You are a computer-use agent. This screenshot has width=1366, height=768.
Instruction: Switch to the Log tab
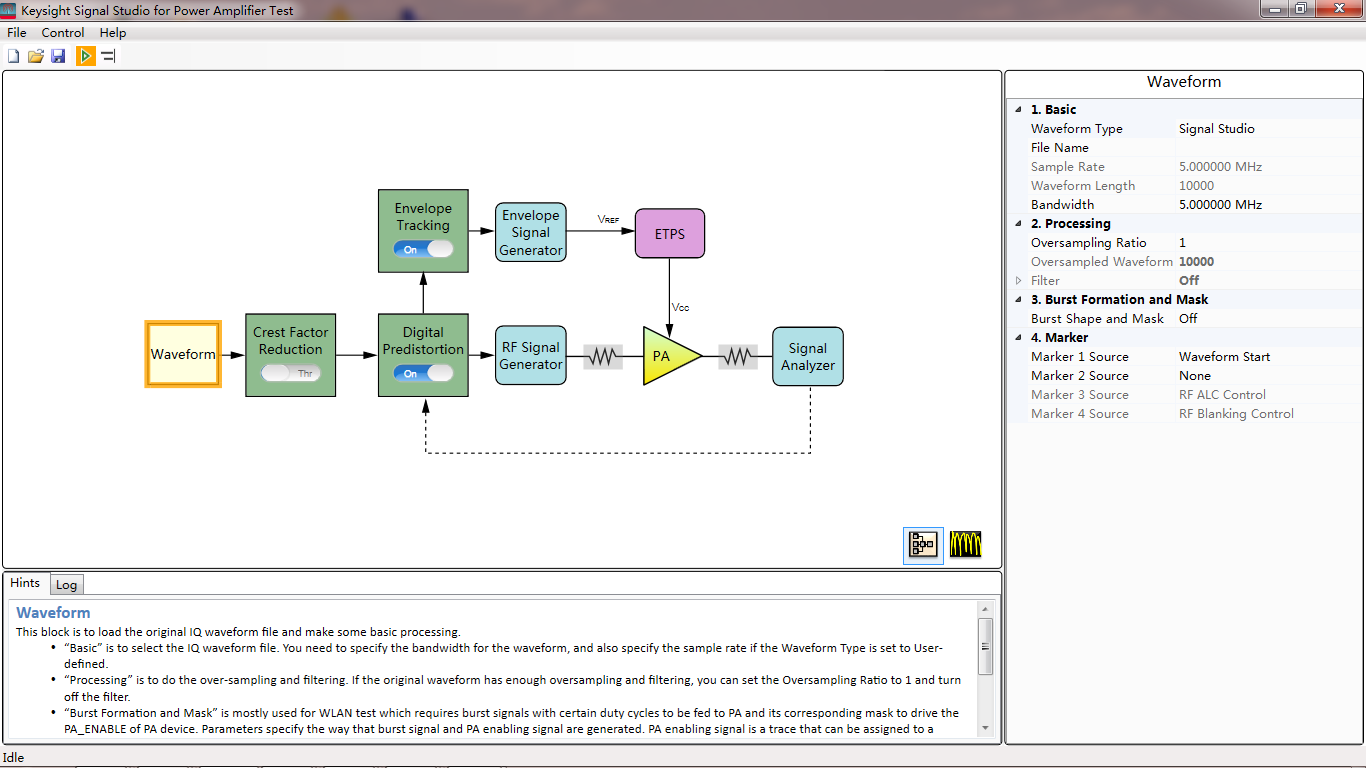pos(66,585)
